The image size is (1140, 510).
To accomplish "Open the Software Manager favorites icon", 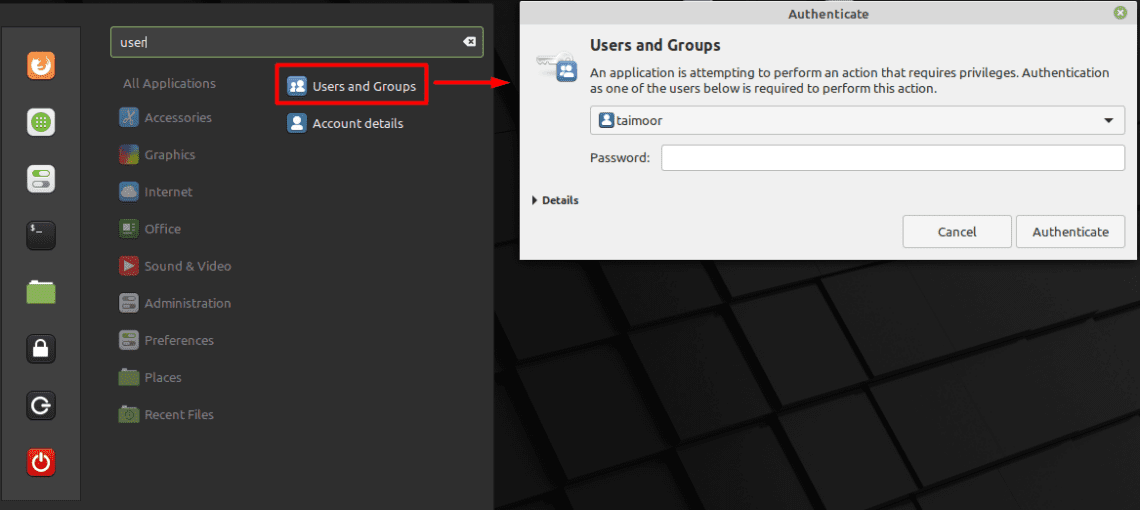I will click(x=41, y=122).
